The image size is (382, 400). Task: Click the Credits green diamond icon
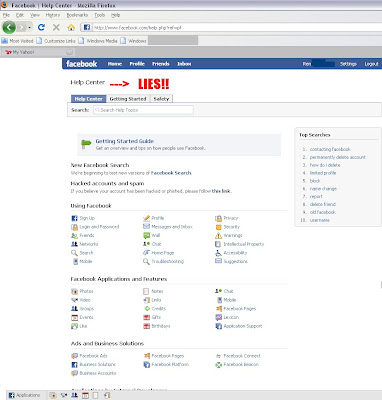click(146, 309)
